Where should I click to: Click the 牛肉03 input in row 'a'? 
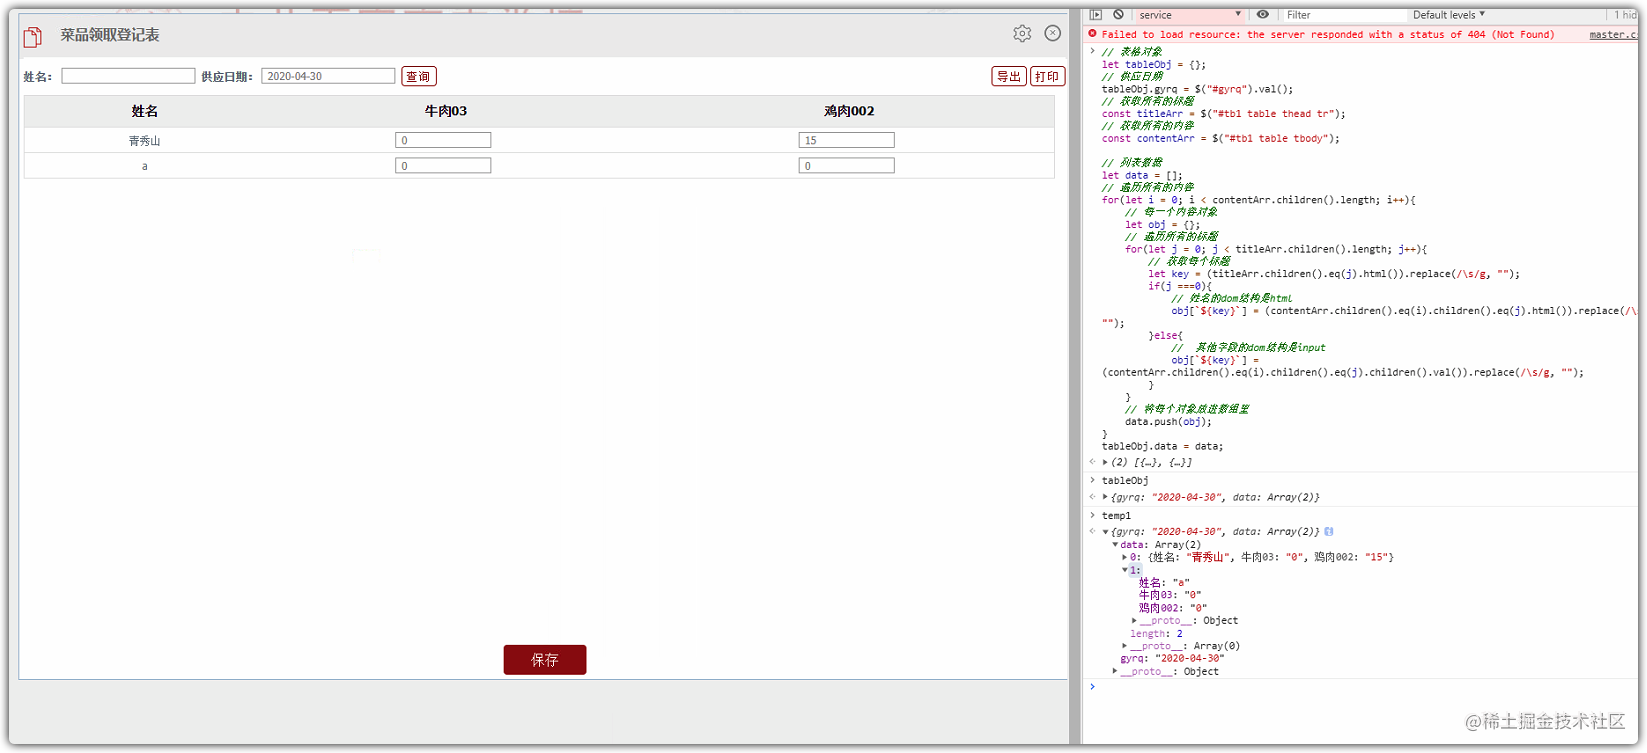[443, 166]
